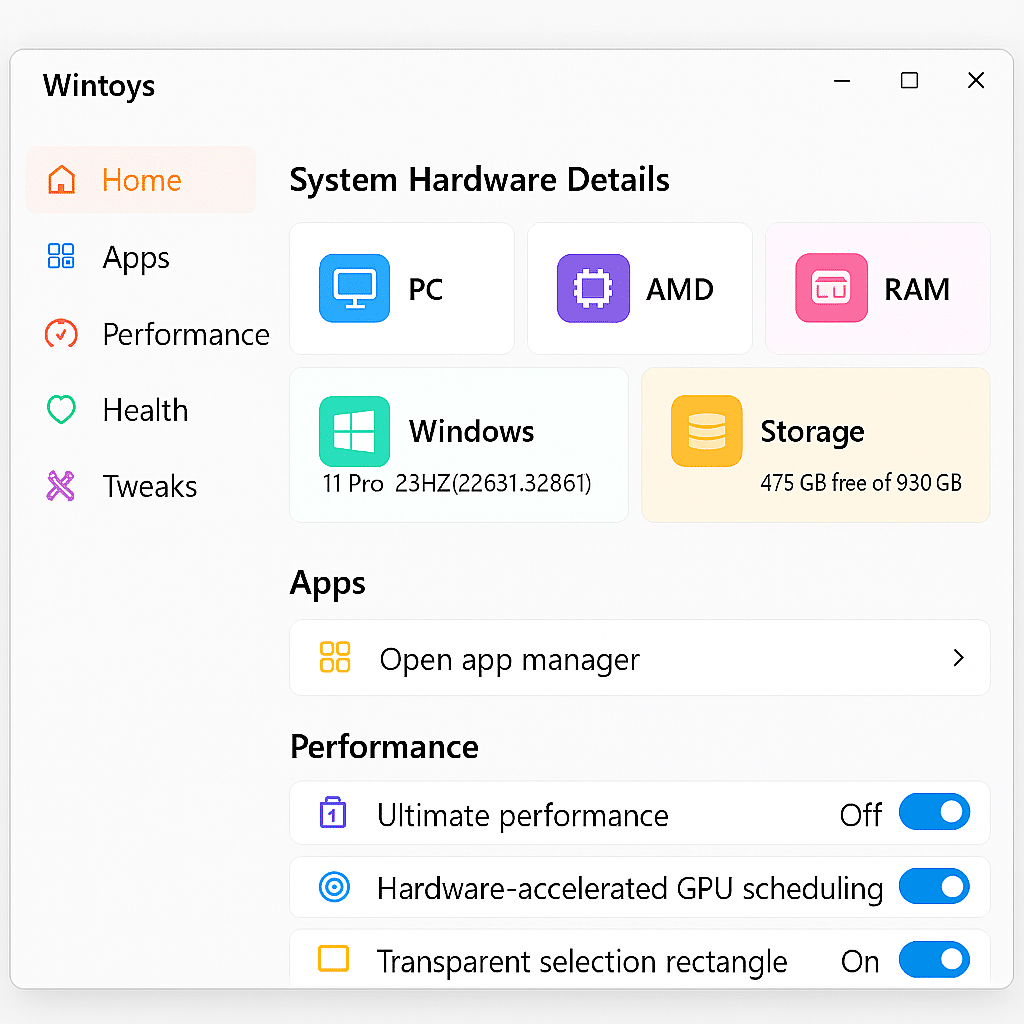Select the Home icon in the sidebar

tap(60, 180)
